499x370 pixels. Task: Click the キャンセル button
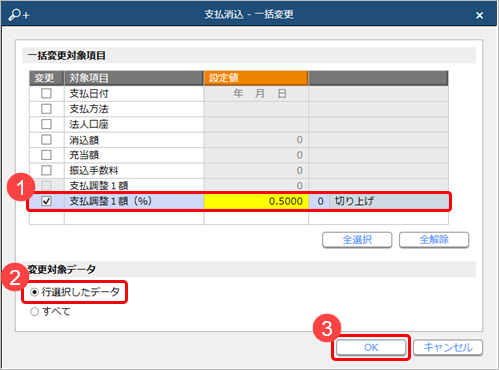(448, 347)
